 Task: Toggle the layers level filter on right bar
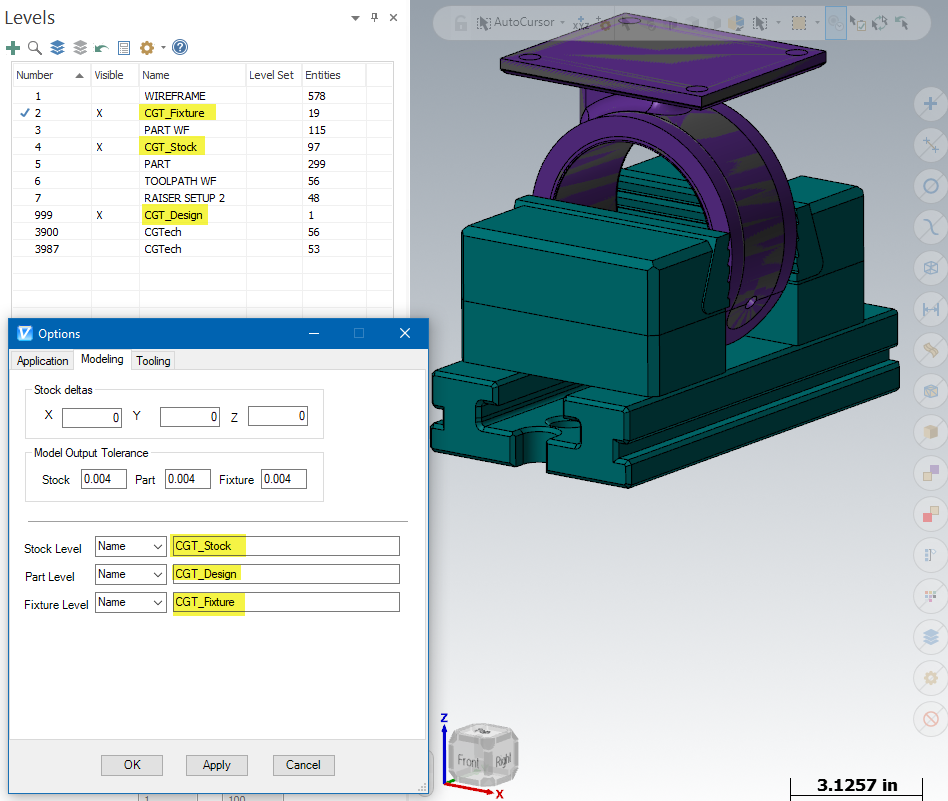(930, 637)
